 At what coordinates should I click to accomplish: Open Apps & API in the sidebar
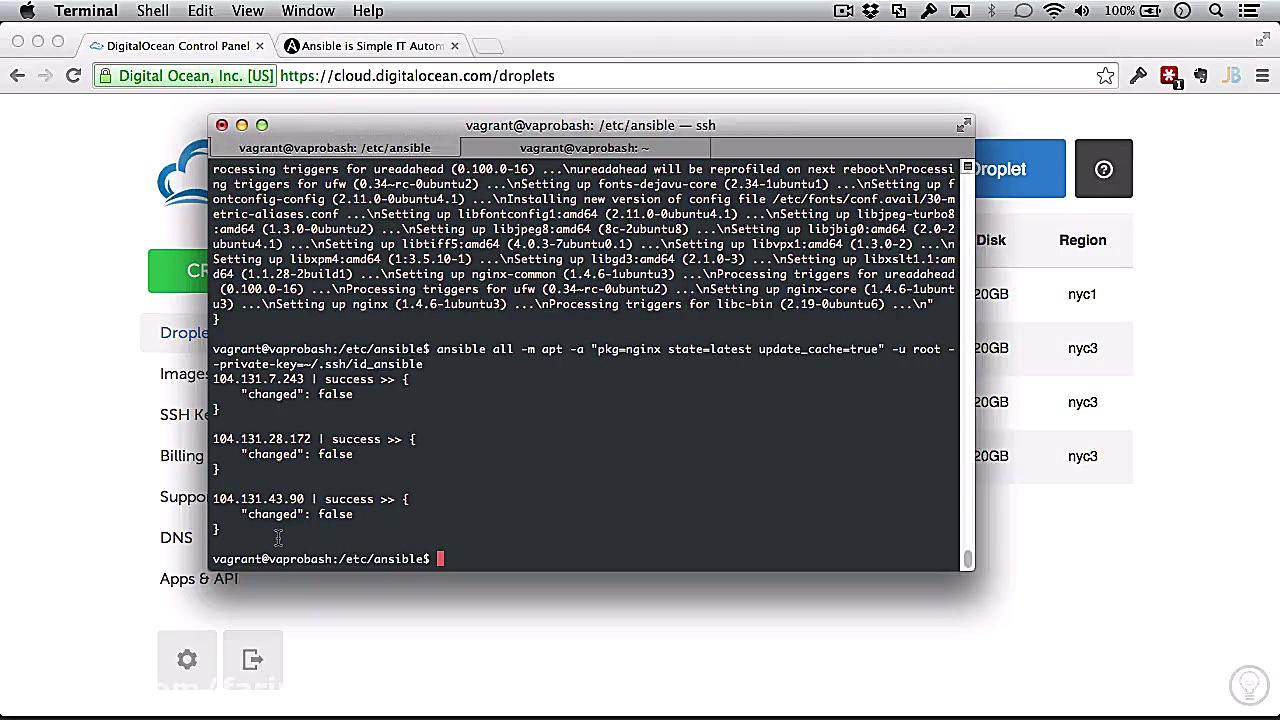pyautogui.click(x=199, y=579)
